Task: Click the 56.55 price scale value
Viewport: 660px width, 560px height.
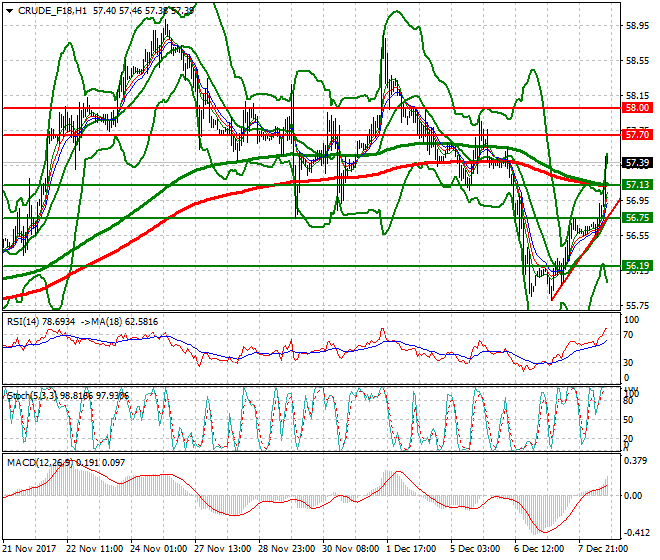Action: tap(637, 236)
